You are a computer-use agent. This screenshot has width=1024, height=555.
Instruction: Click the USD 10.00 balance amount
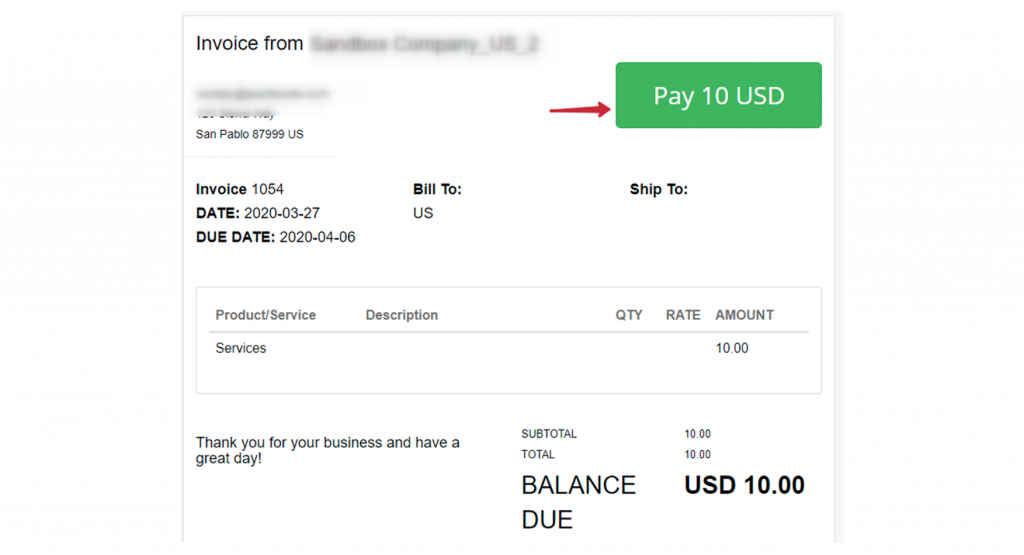click(744, 485)
